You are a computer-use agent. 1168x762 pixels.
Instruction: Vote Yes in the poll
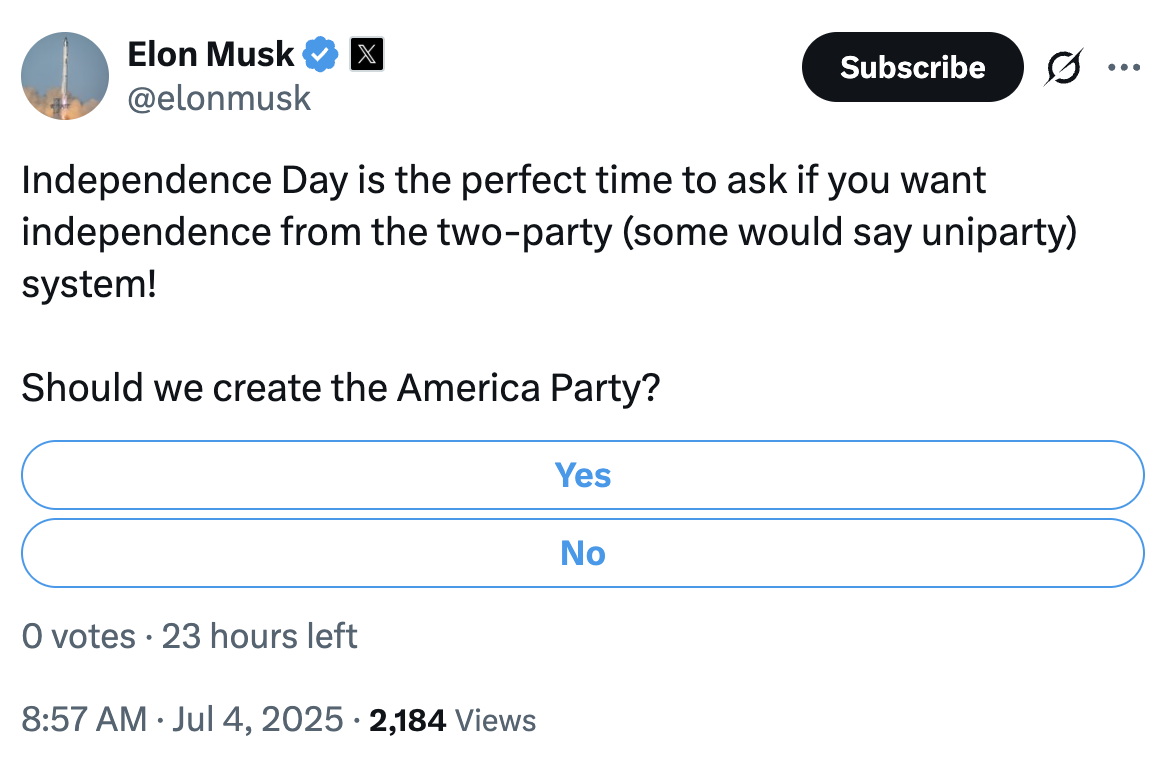pos(583,475)
